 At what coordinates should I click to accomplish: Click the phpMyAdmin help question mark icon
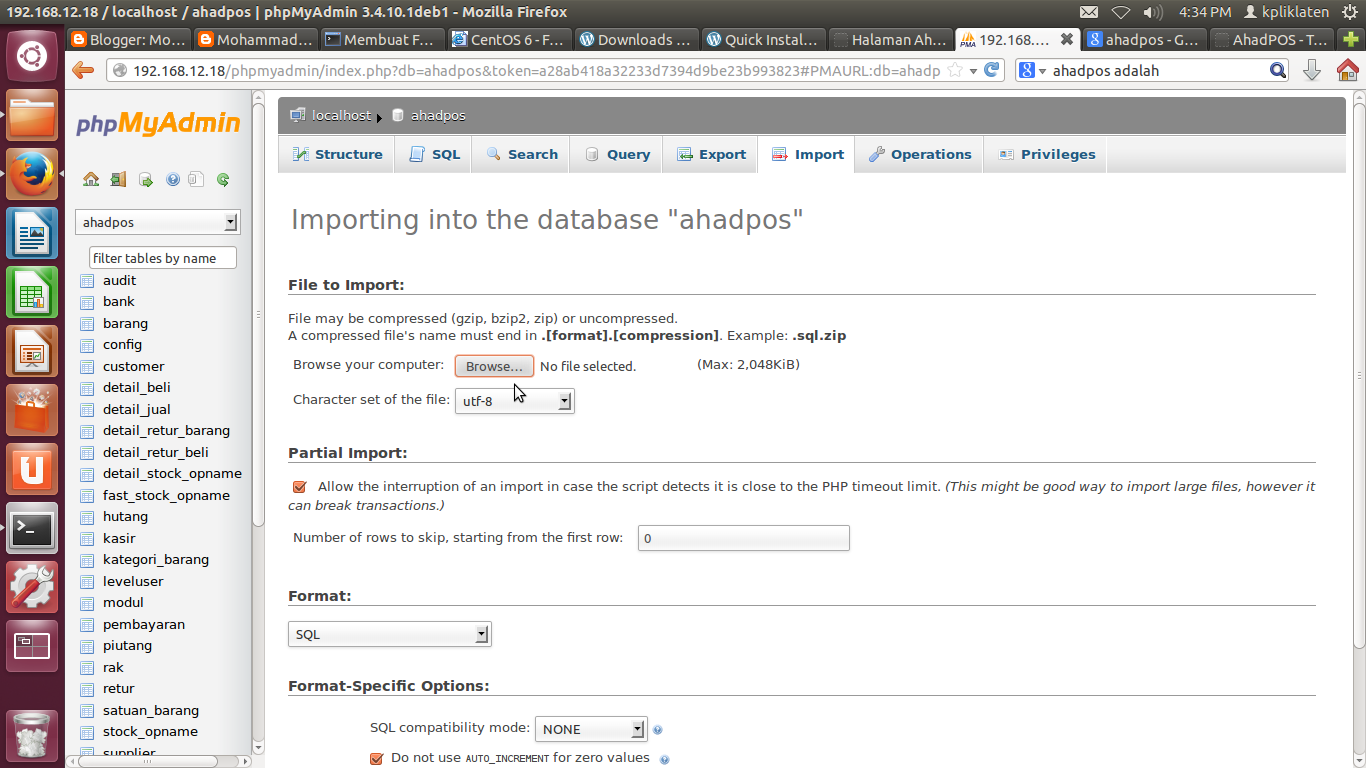173,178
